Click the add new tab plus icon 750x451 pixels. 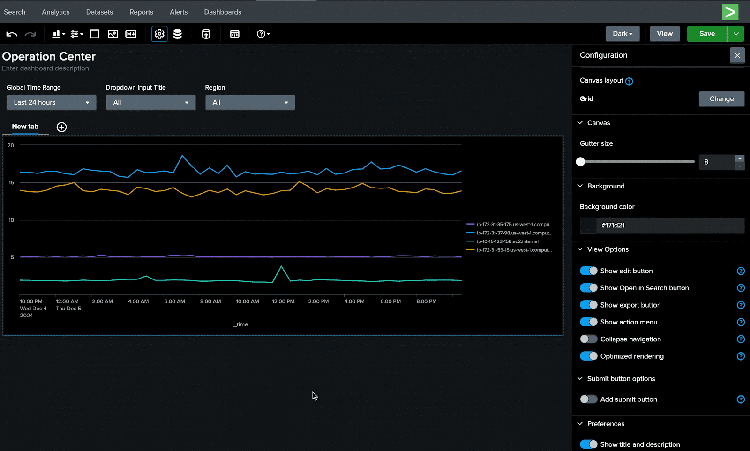(62, 127)
